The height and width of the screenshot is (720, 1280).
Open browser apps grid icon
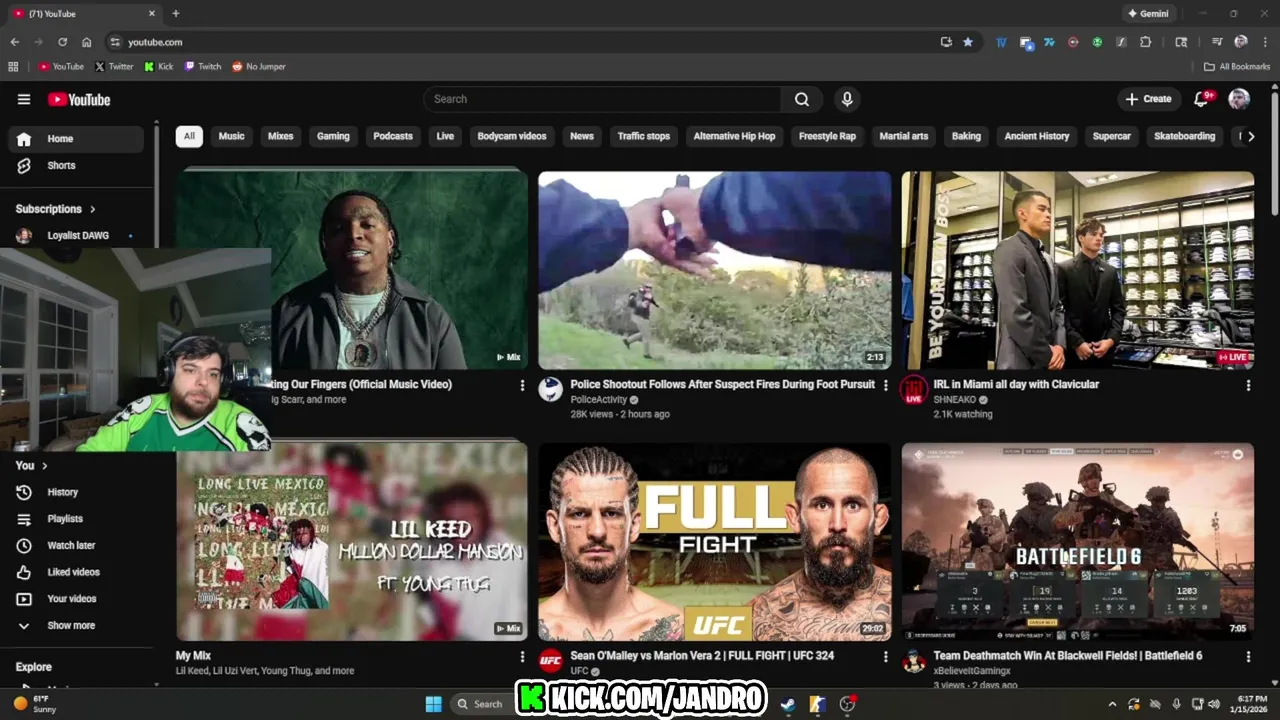[x=13, y=67]
